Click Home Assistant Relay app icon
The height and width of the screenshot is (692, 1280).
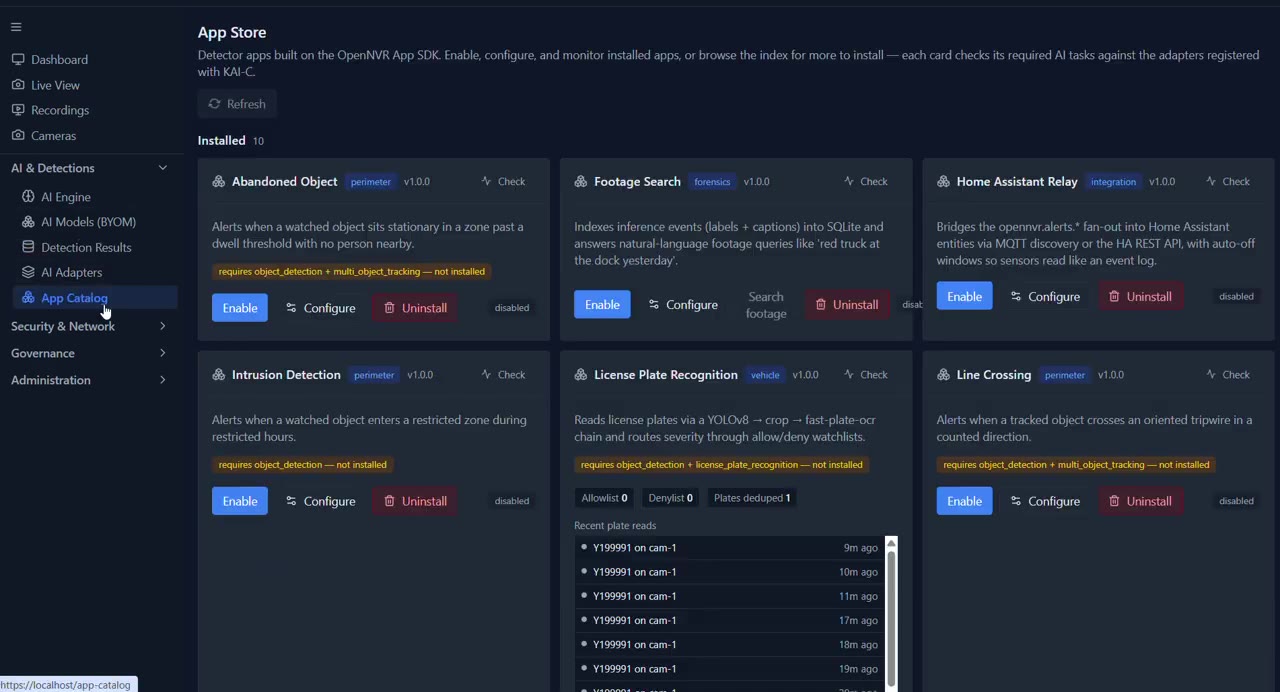(x=943, y=182)
